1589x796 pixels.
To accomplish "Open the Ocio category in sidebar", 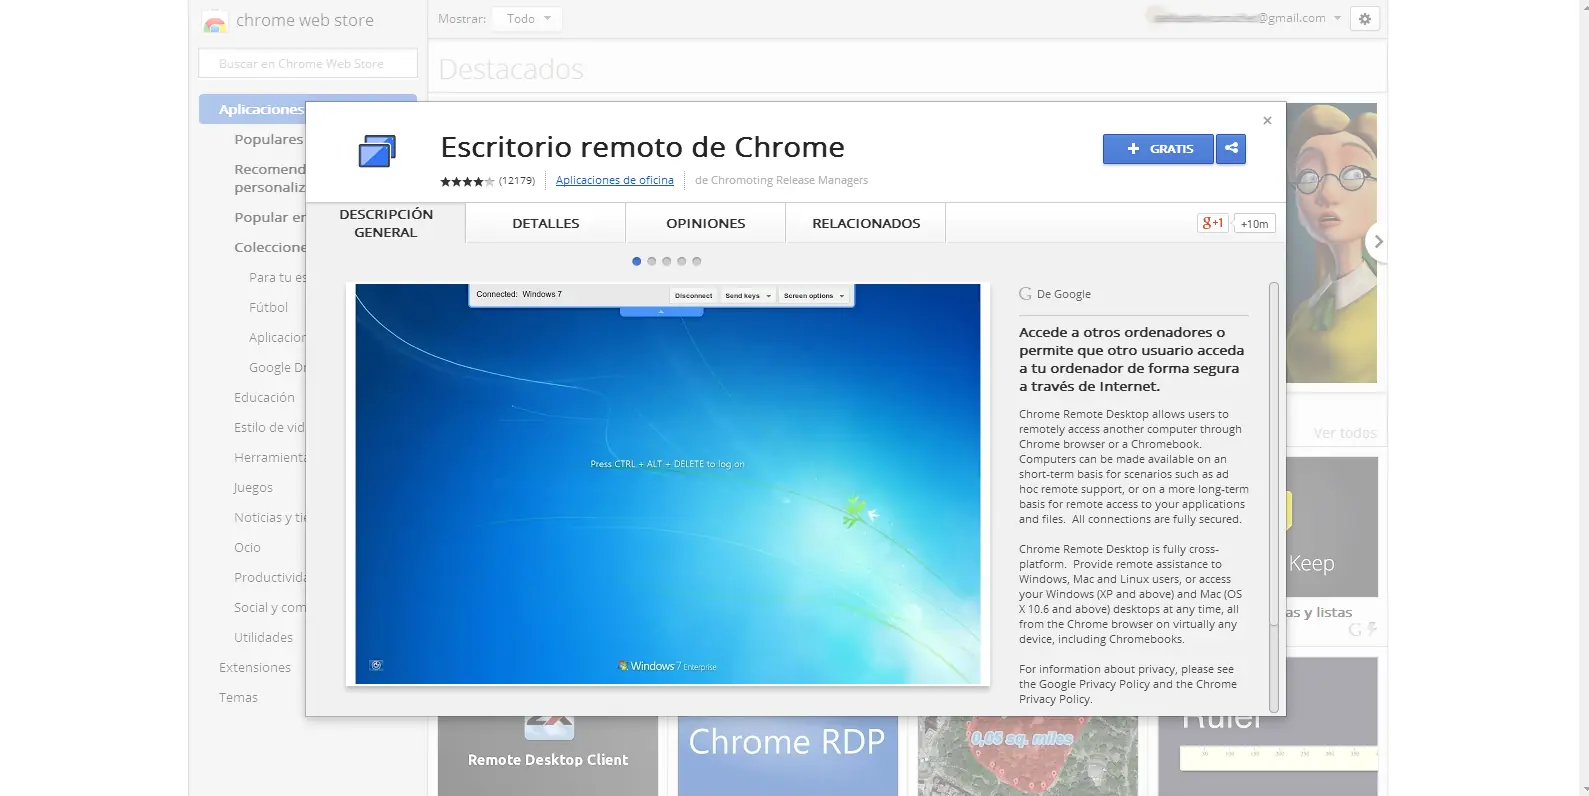I will (x=247, y=547).
